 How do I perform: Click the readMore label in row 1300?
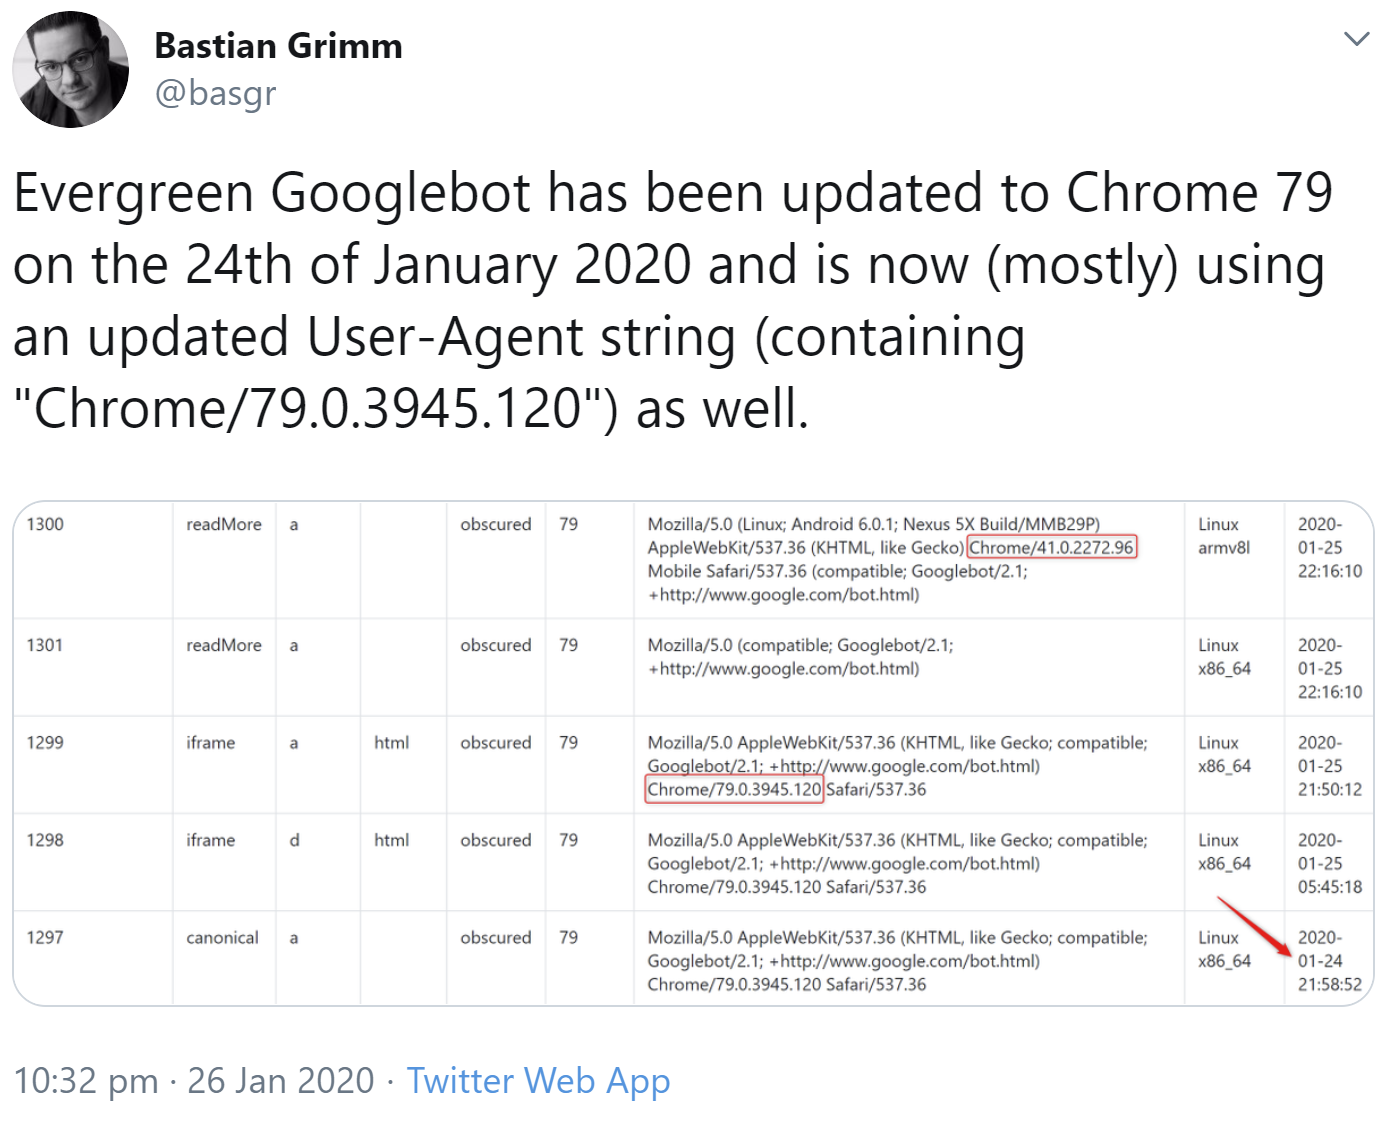pos(222,523)
